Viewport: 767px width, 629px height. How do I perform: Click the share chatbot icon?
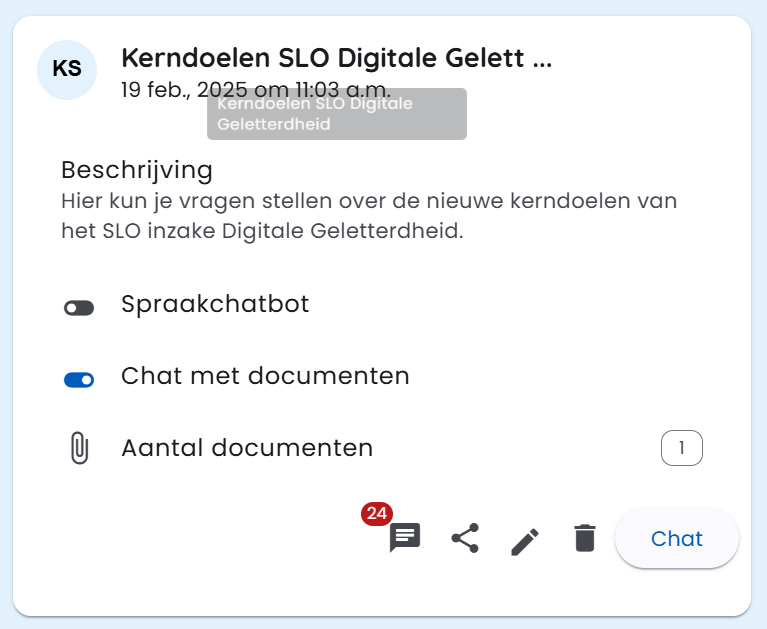465,539
